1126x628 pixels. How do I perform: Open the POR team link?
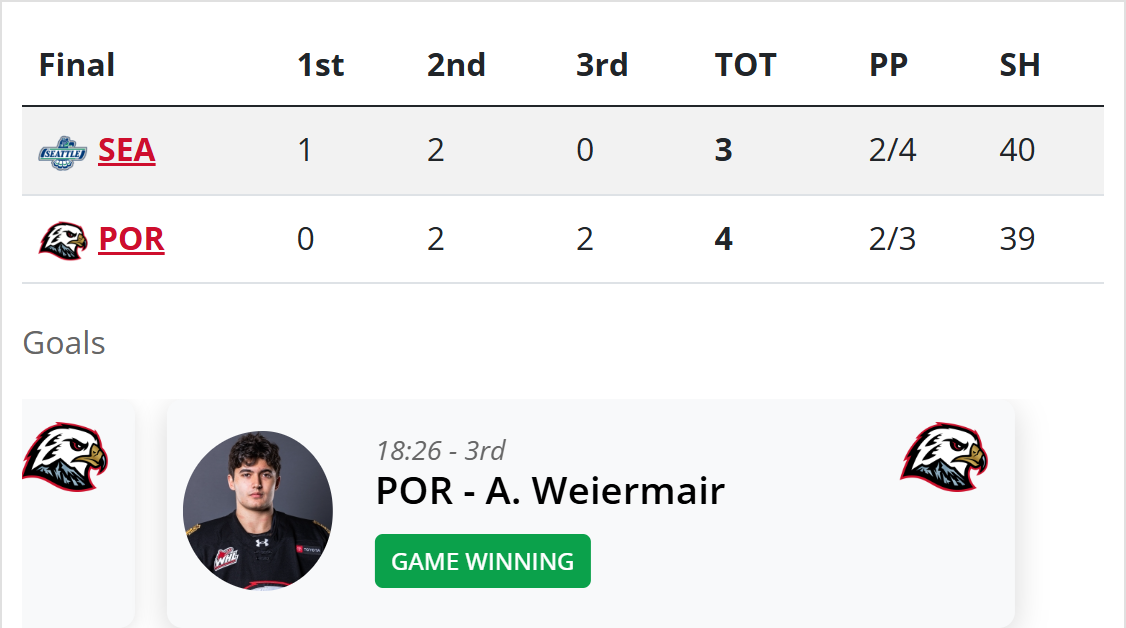pyautogui.click(x=131, y=240)
